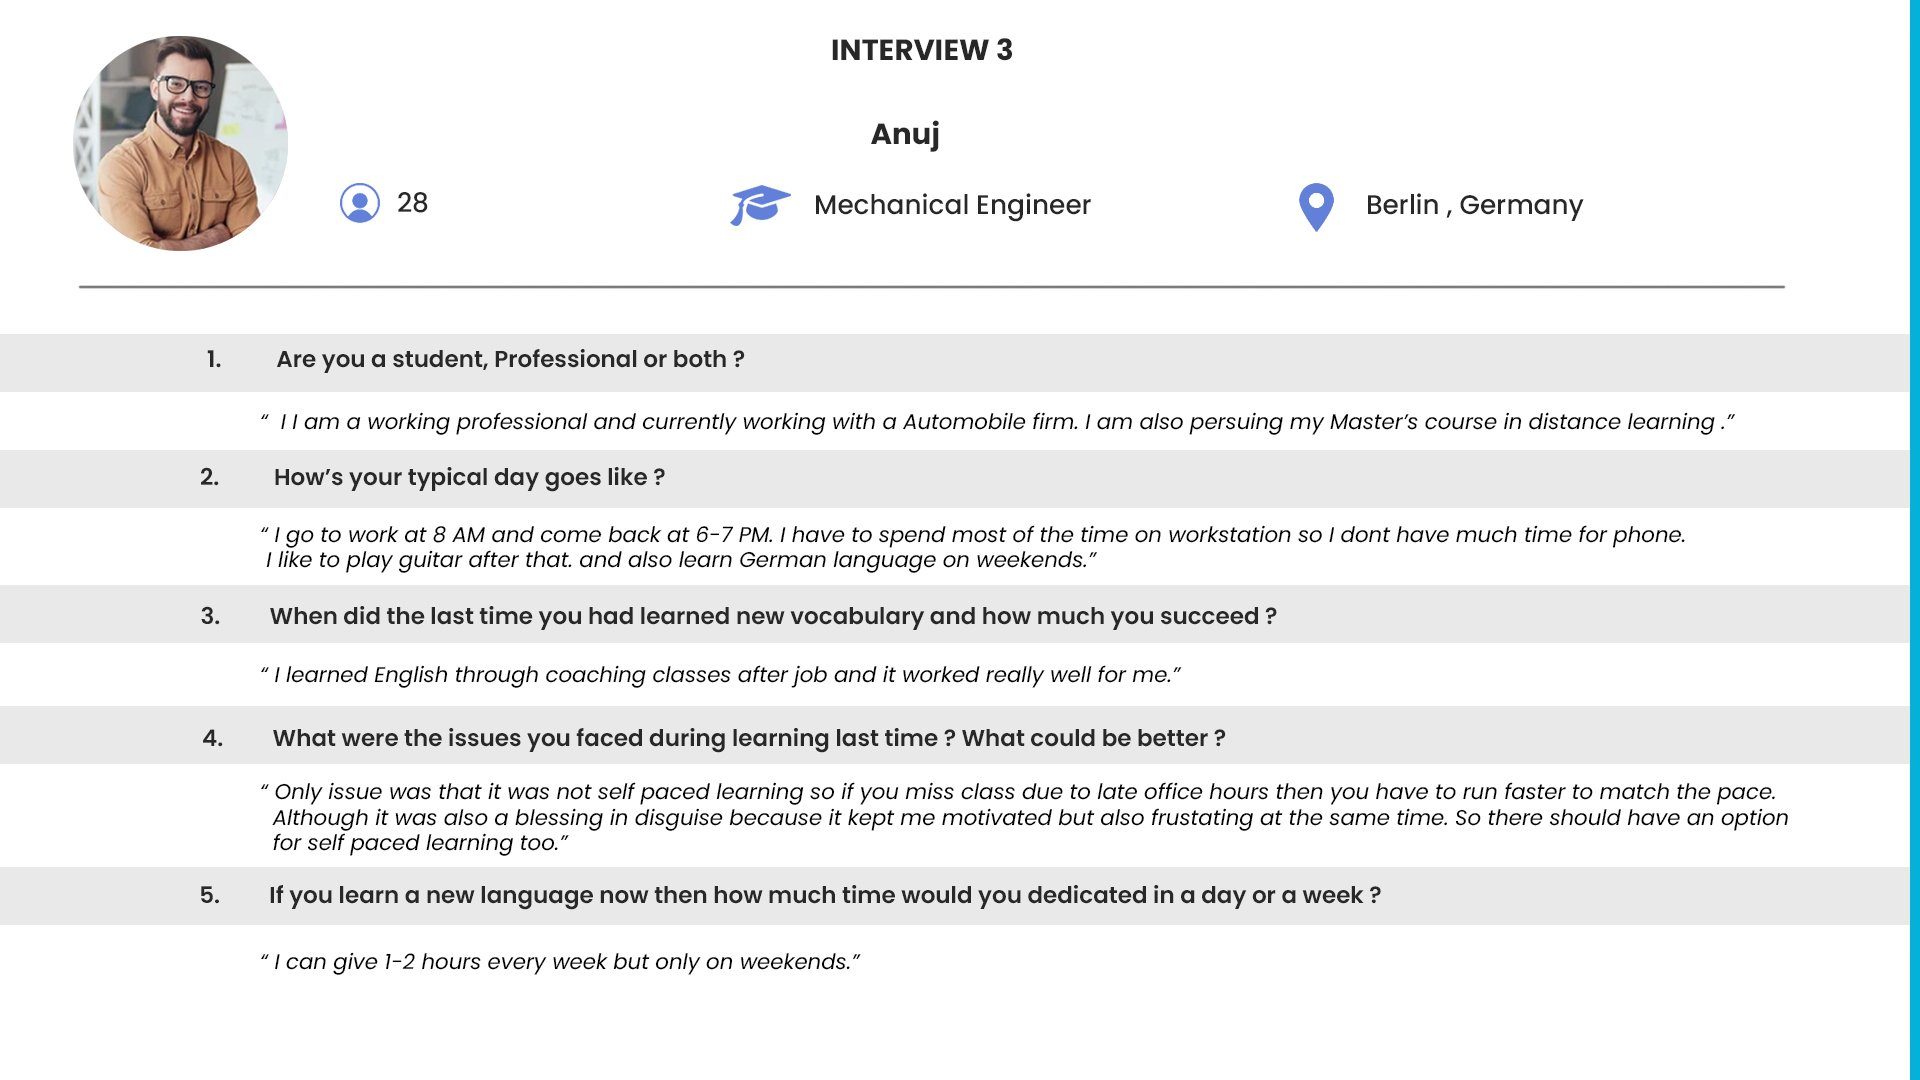
Task: Click the Berlin, Germany location text
Action: [x=1474, y=205]
